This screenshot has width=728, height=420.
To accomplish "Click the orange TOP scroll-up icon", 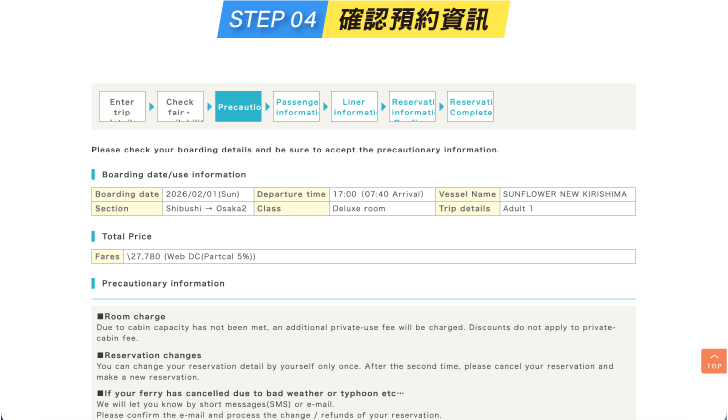I will (713, 361).
